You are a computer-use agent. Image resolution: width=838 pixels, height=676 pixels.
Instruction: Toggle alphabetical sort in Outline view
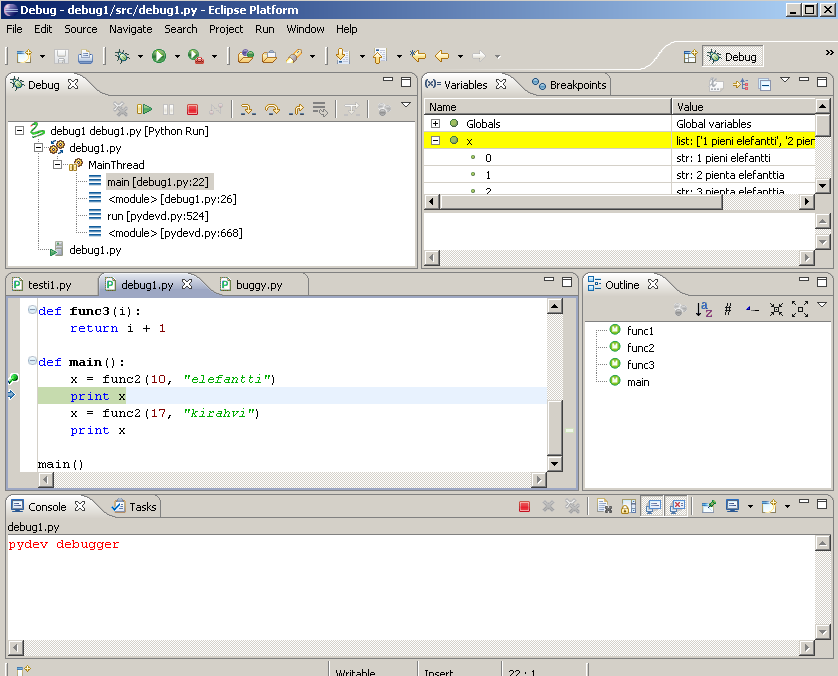[x=703, y=310]
